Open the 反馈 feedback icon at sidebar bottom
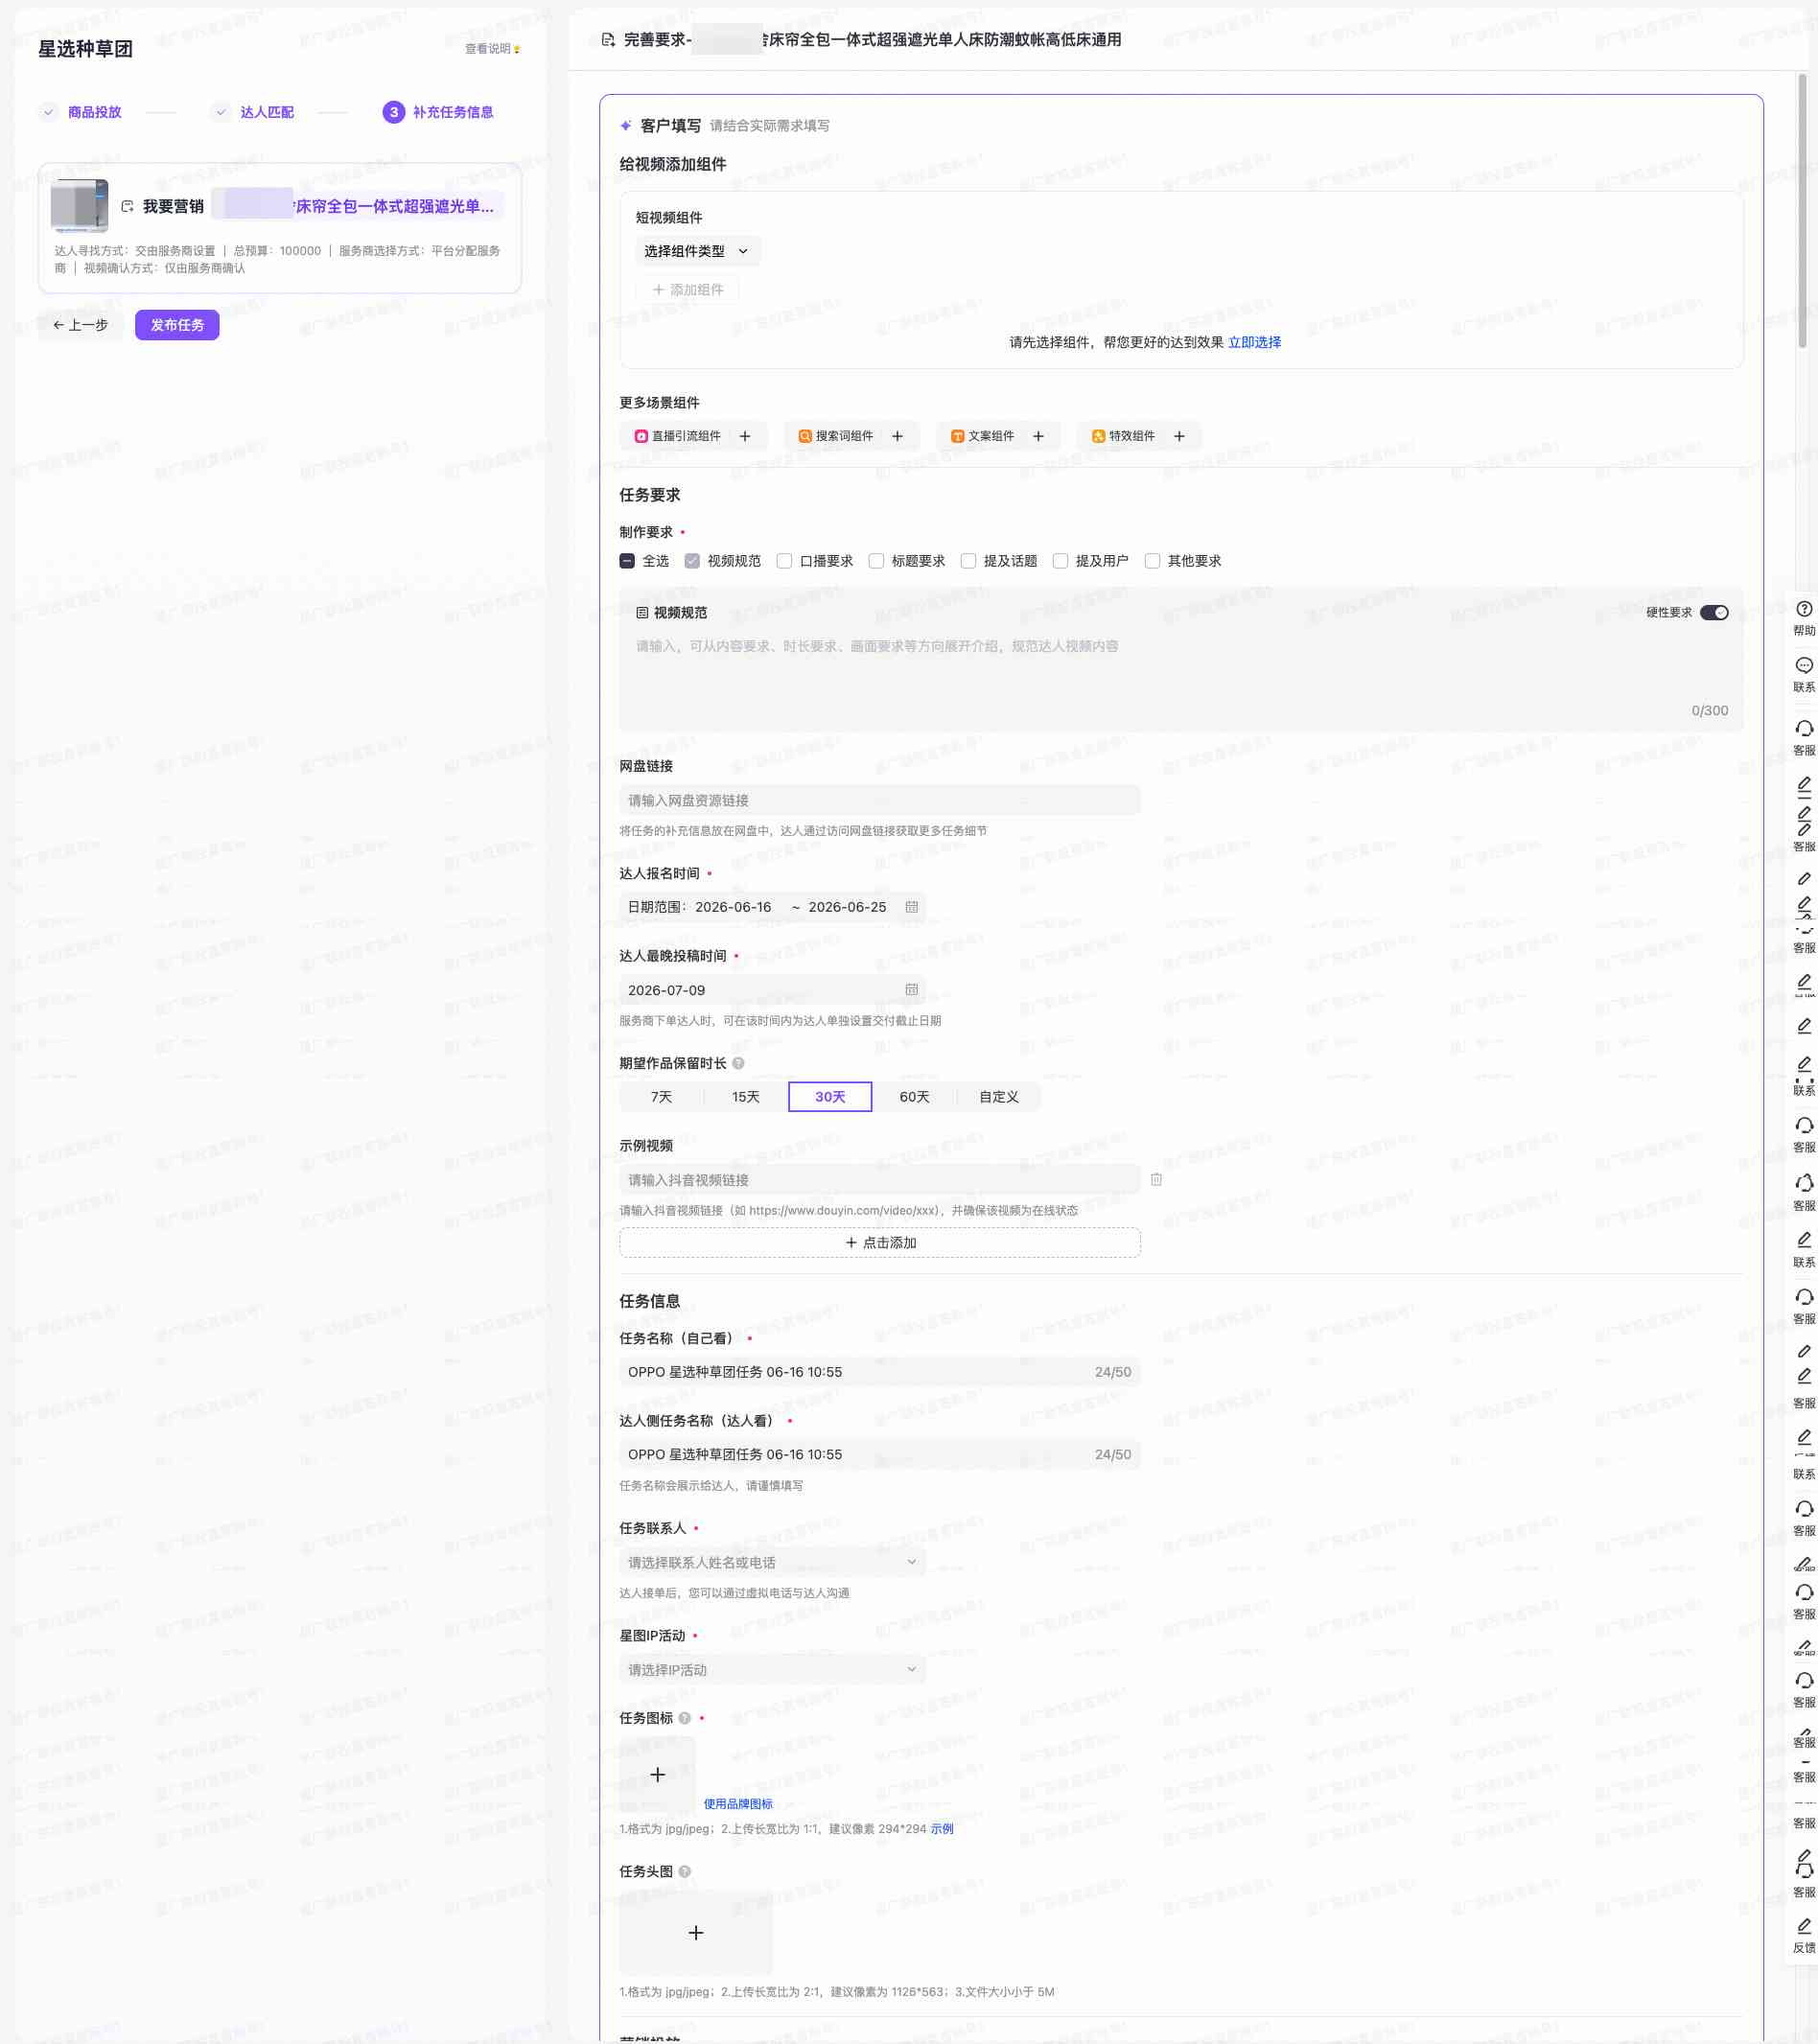The image size is (1818, 2044). pos(1803,1925)
